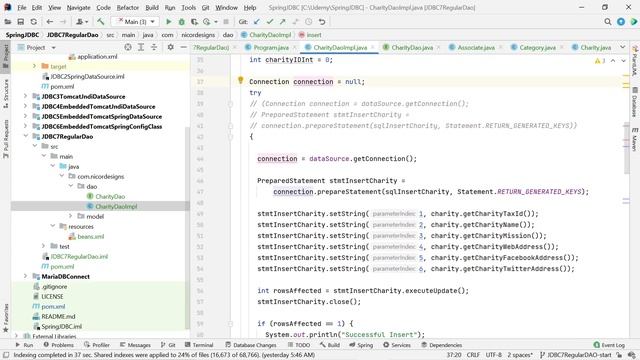Open the Database Changes tool window
The width and height of the screenshot is (640, 360).
tap(251, 345)
